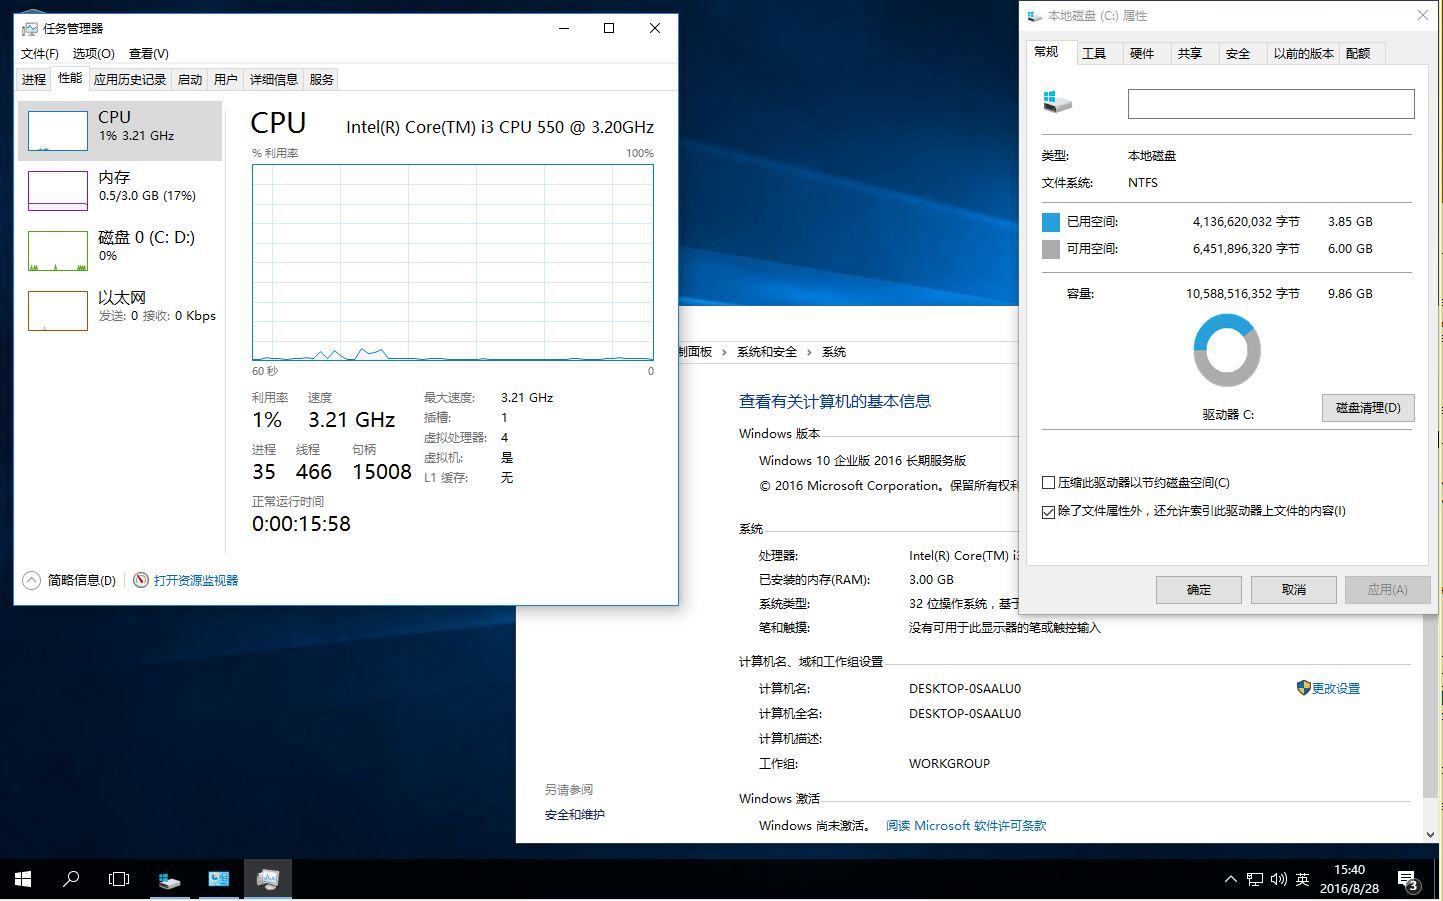Open the Action Center notification icon
The width and height of the screenshot is (1443, 901).
click(x=1408, y=880)
